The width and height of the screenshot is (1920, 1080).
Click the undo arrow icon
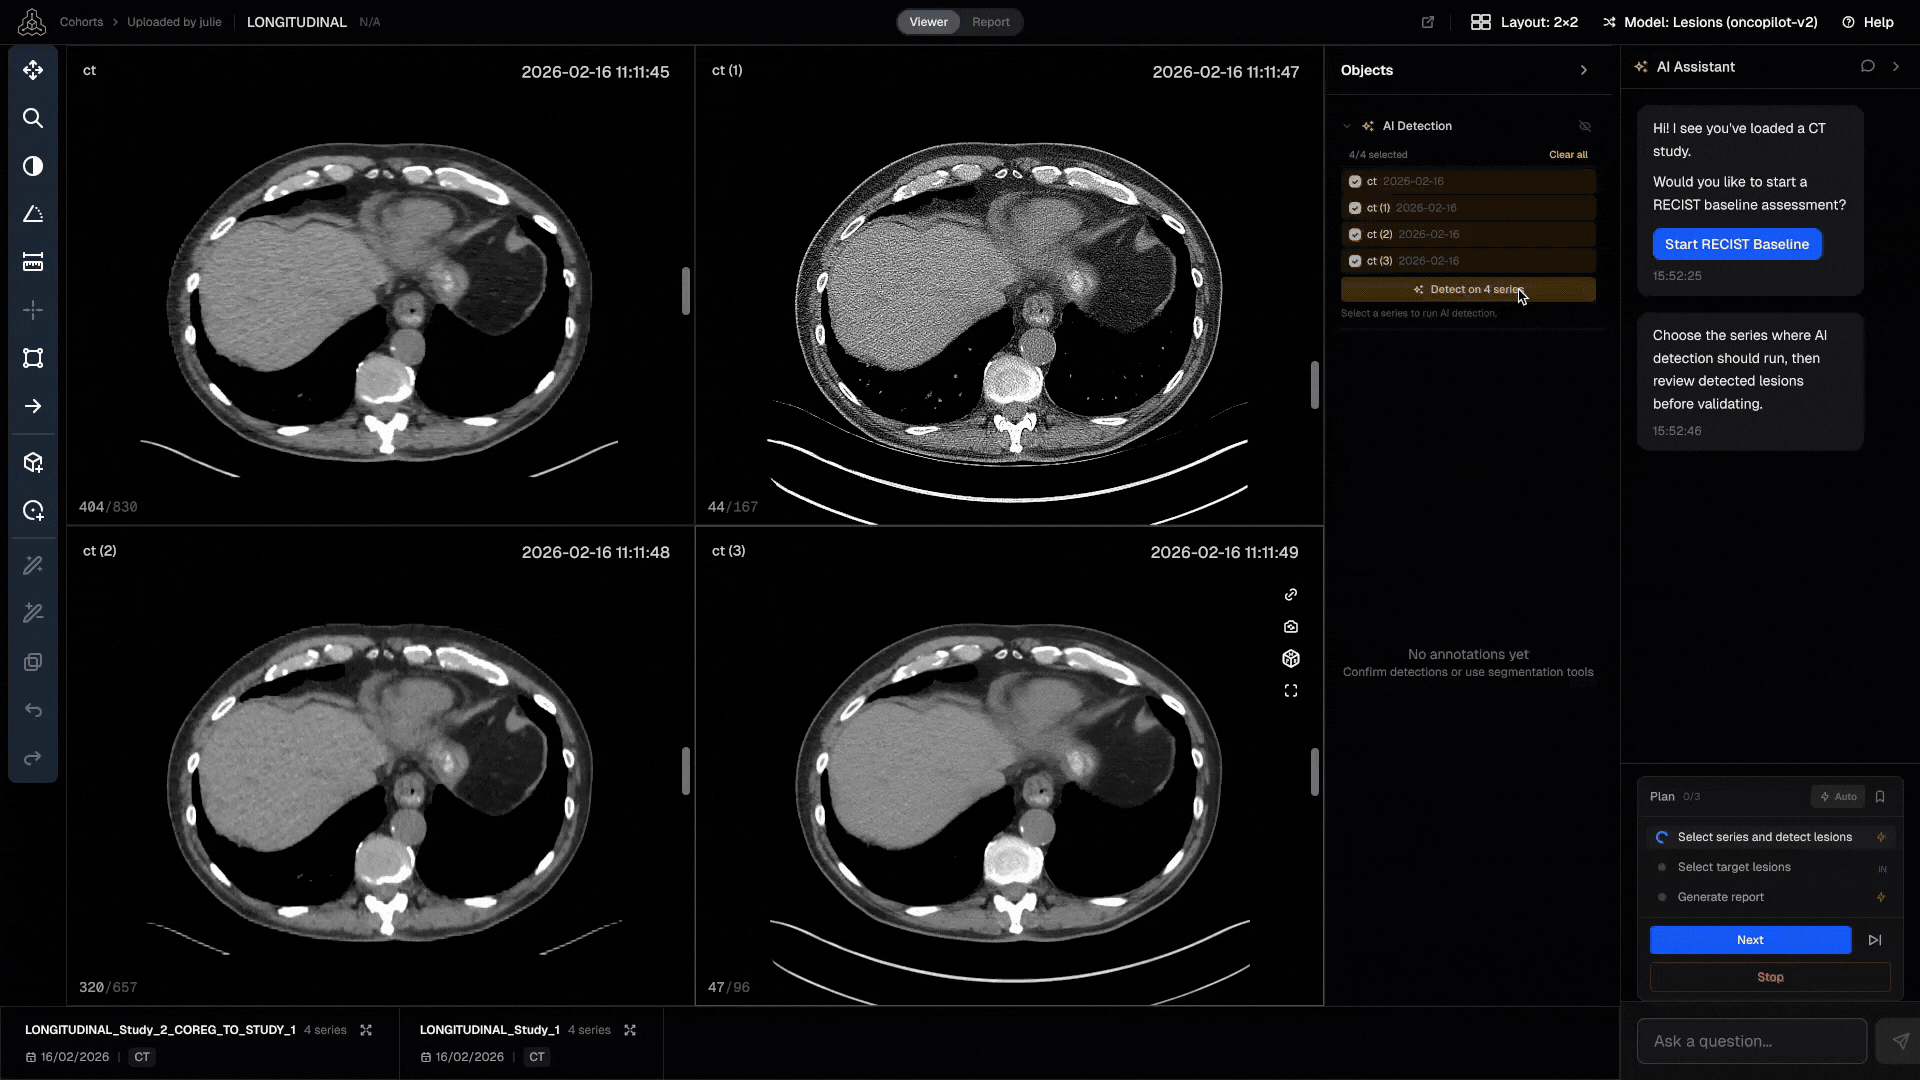33,710
